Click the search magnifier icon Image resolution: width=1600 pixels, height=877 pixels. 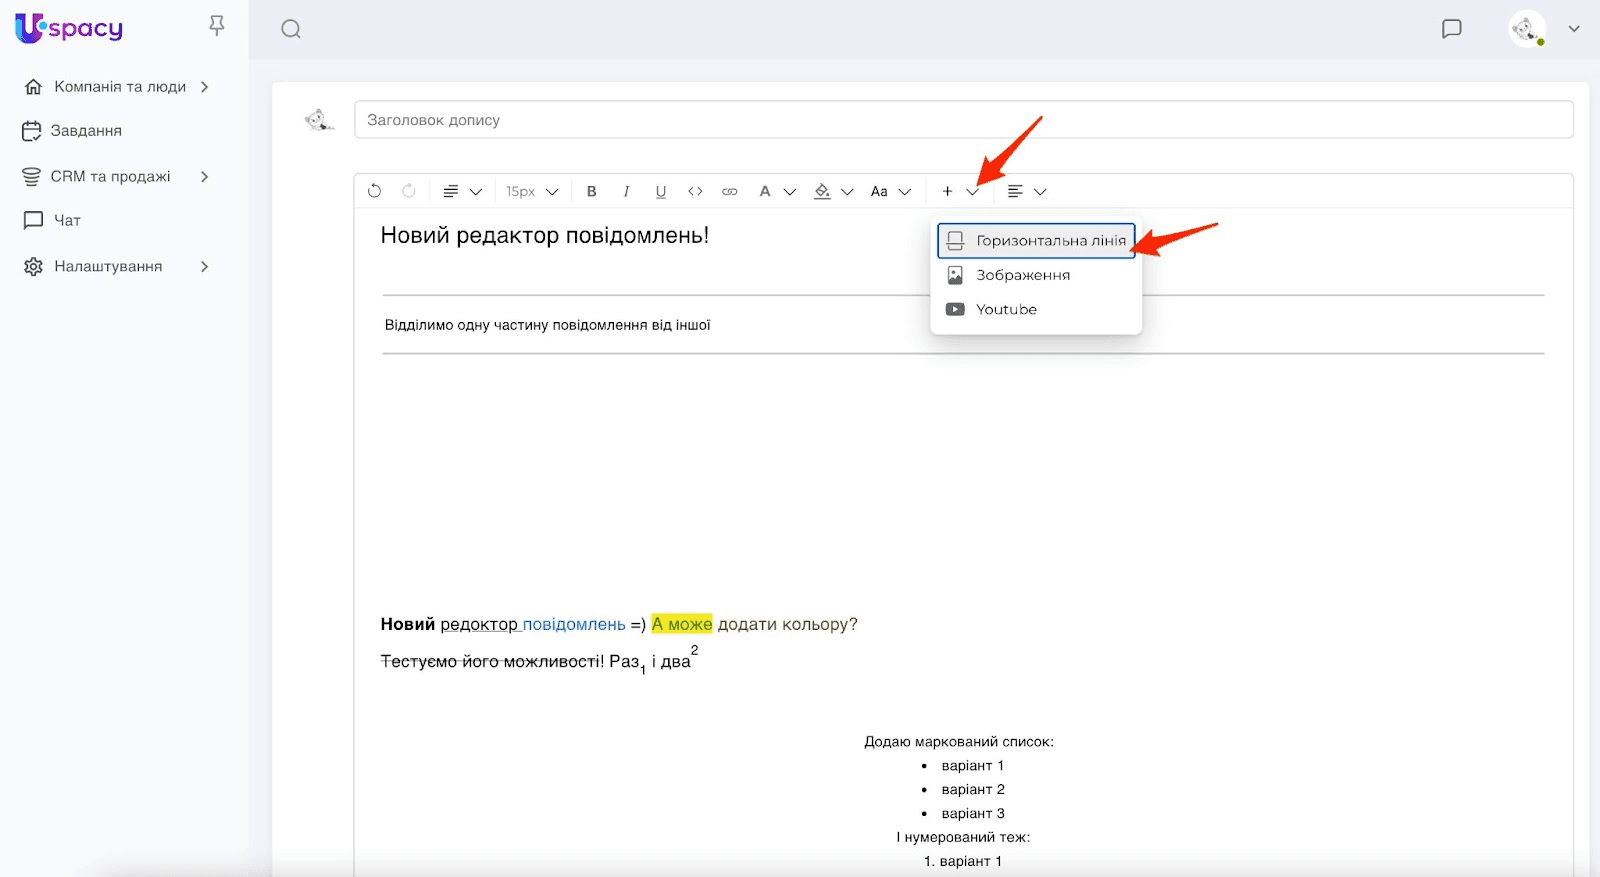tap(291, 29)
